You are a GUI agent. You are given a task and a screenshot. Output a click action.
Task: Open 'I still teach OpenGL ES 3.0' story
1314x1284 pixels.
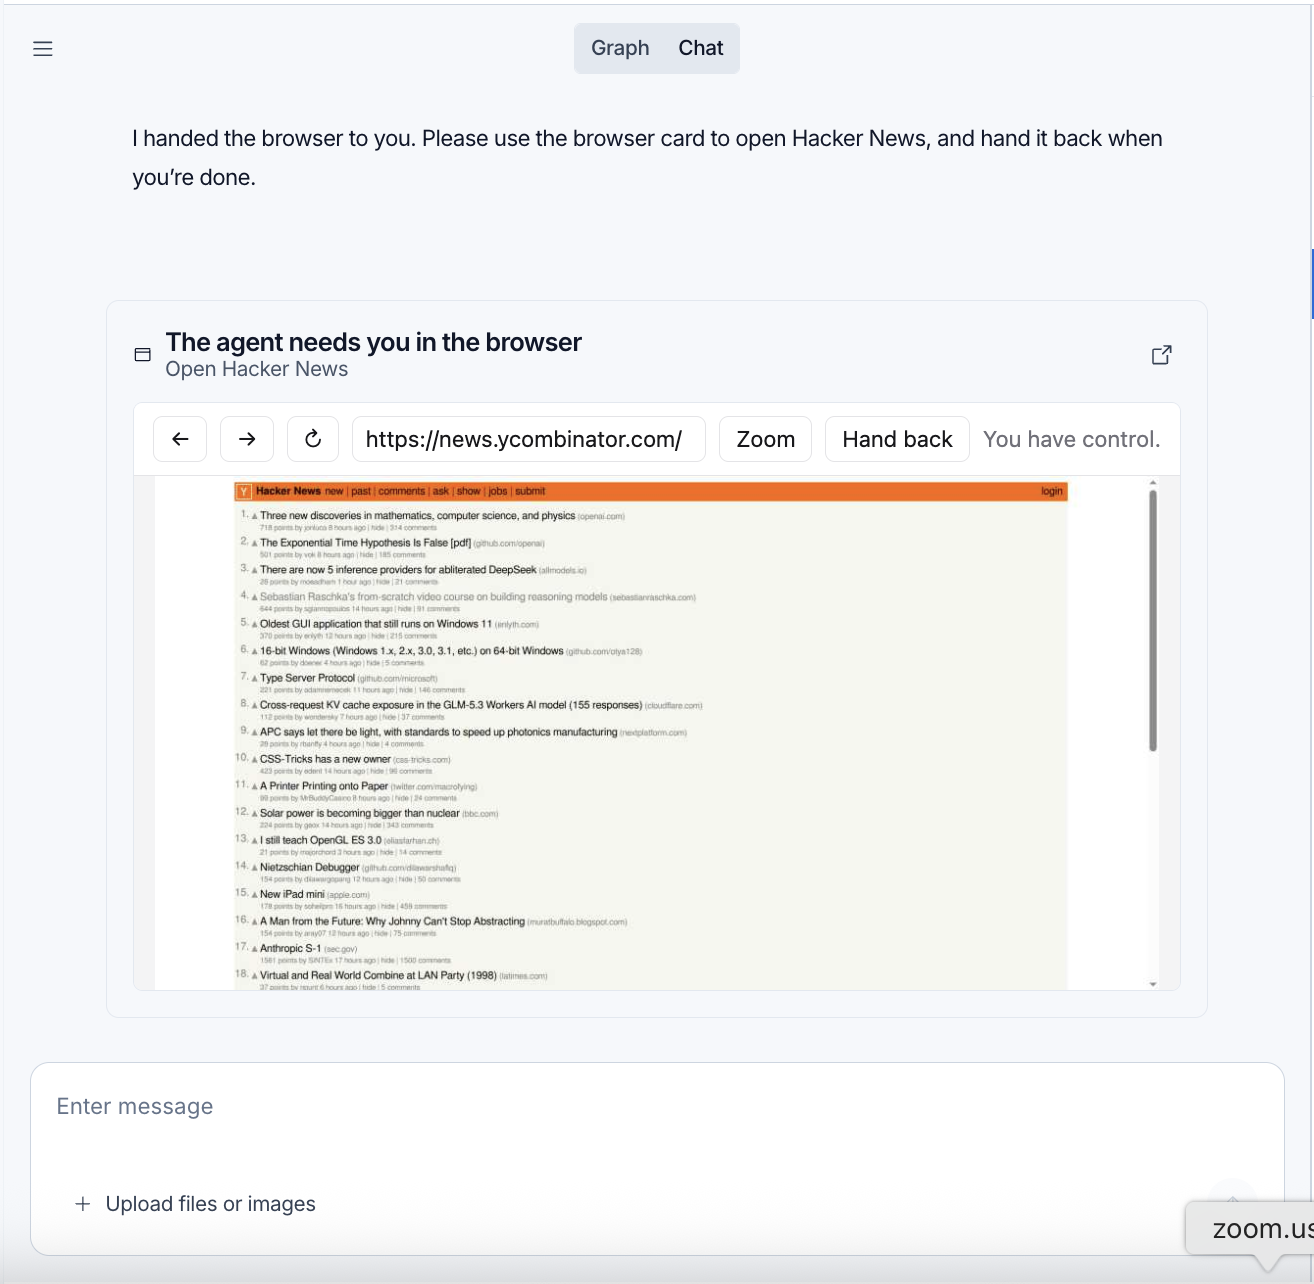coord(321,840)
